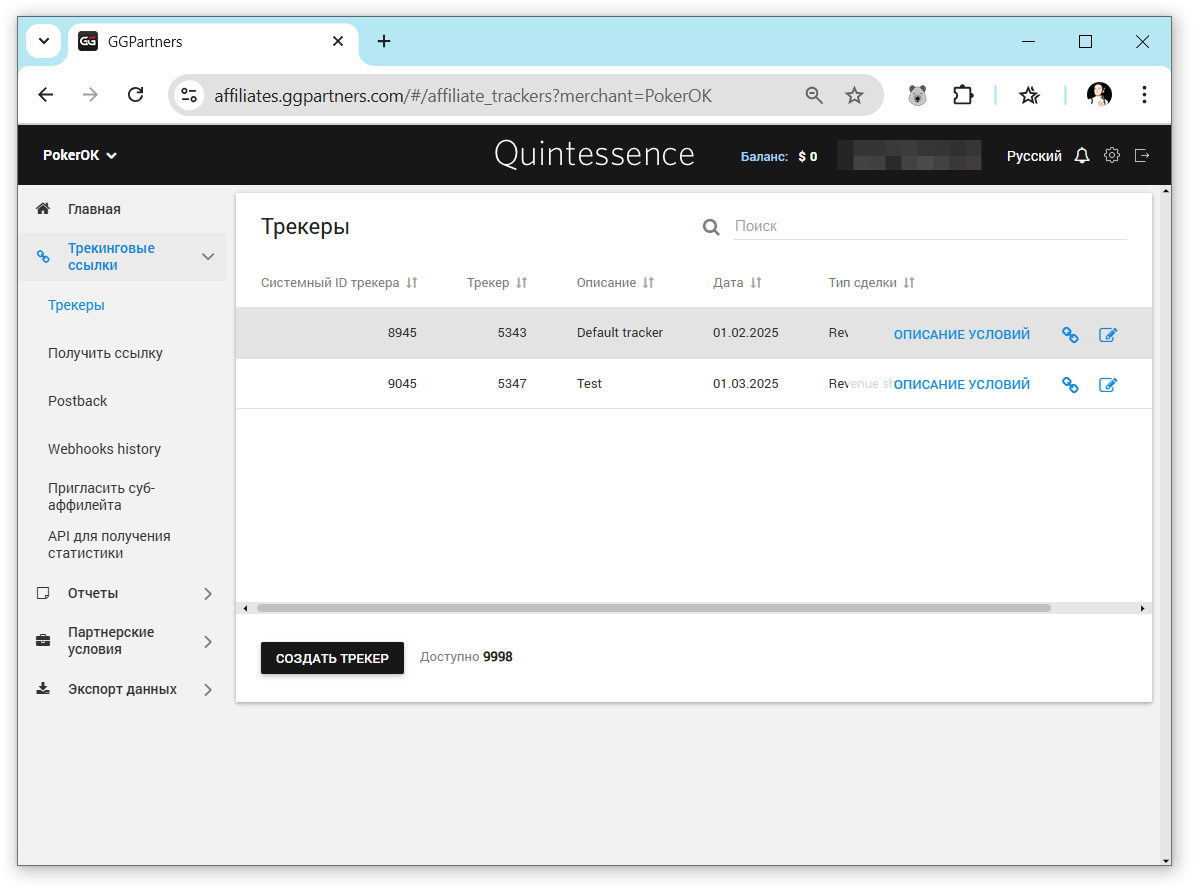Reload the page in Chrome
This screenshot has width=1193, height=888.
click(135, 95)
